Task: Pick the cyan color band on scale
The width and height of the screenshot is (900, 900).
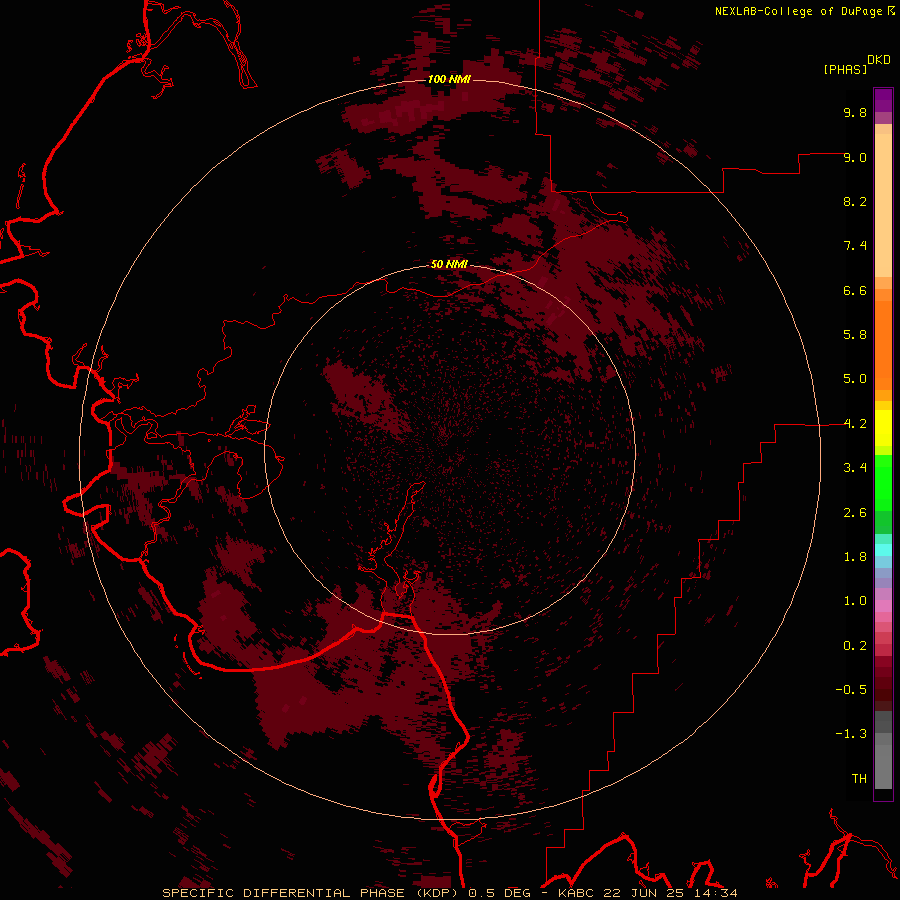Action: pos(883,550)
